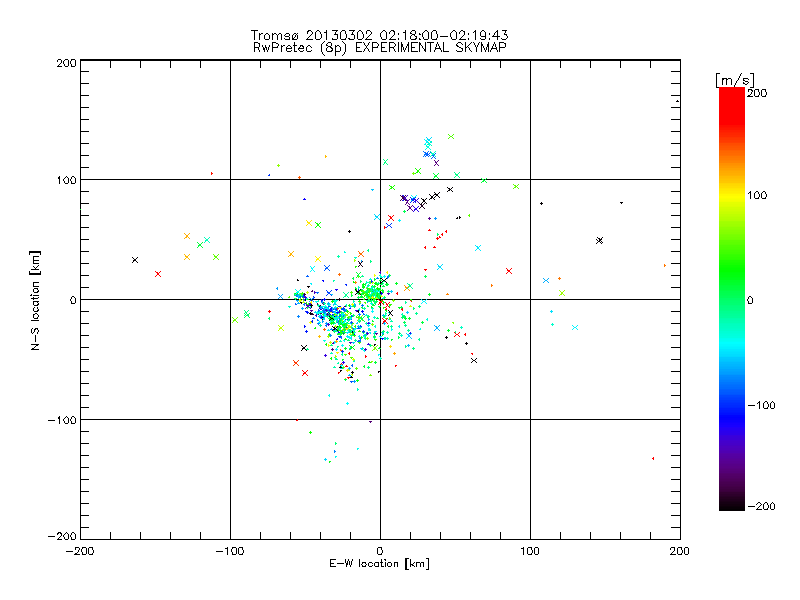
Task: Click the colorbar label '-200' at bottom
Action: coord(761,507)
